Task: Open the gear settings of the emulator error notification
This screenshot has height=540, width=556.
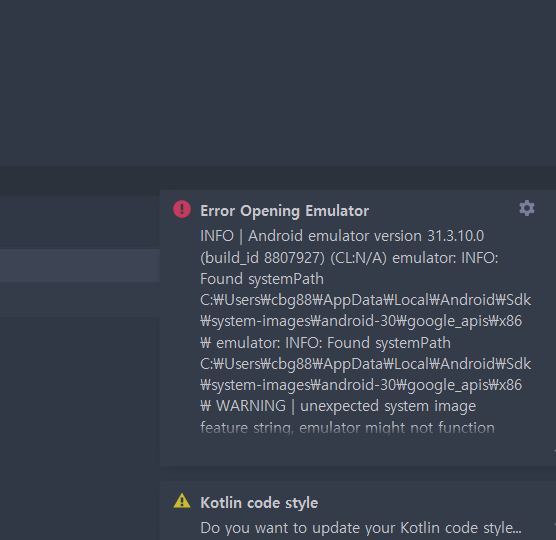Action: point(527,208)
